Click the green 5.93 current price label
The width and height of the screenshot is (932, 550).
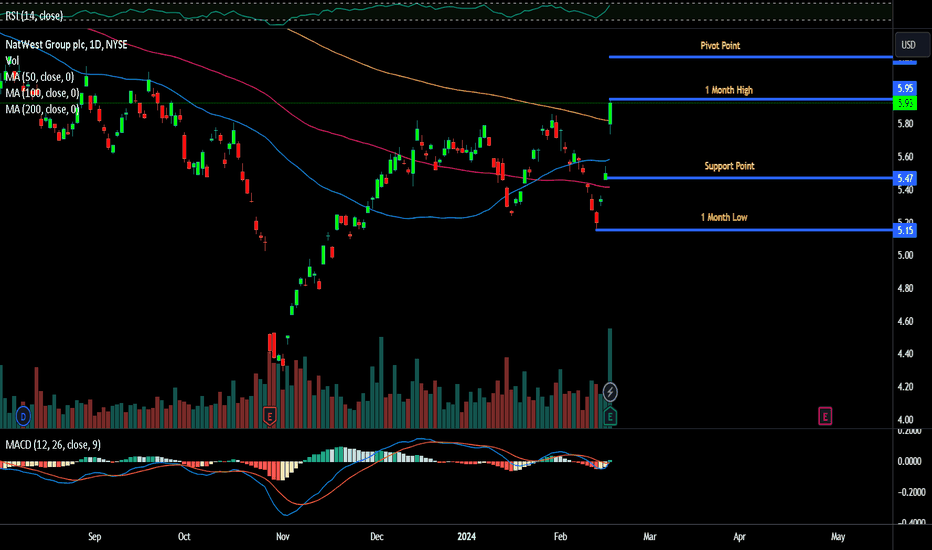tap(905, 103)
